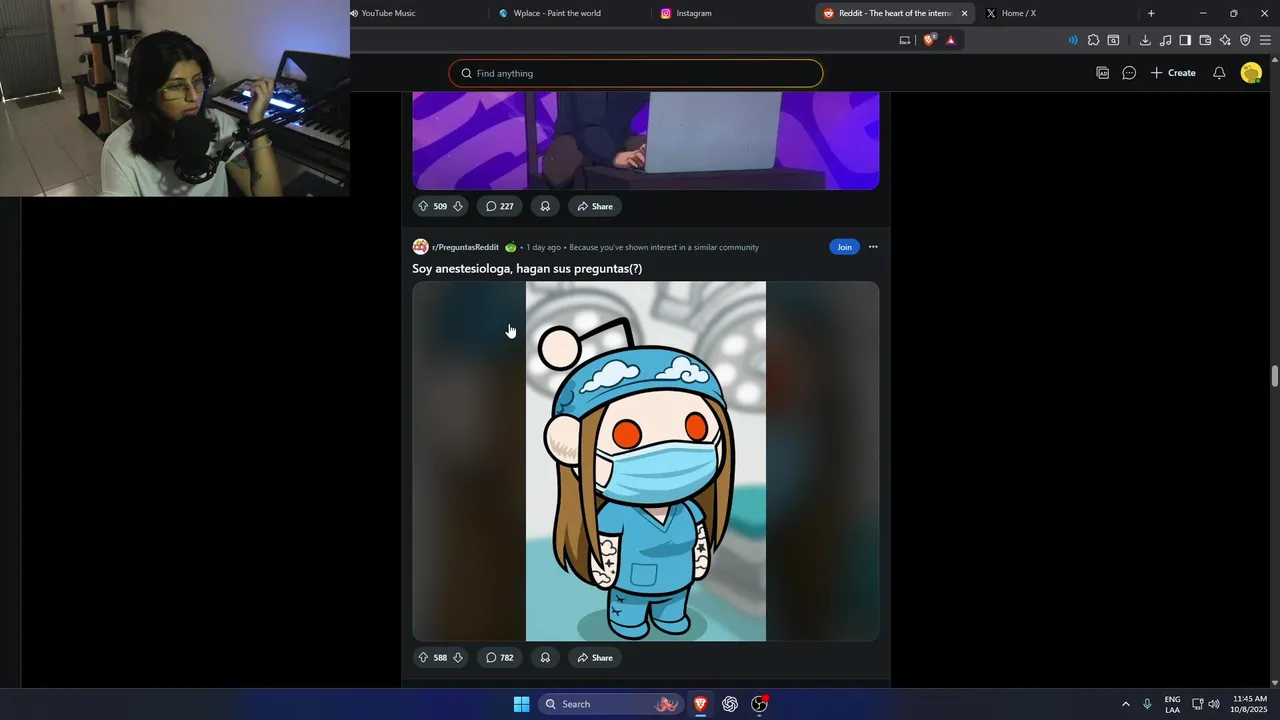Viewport: 1280px width, 720px height.
Task: Open the Reddit chat icon
Action: point(1129,73)
